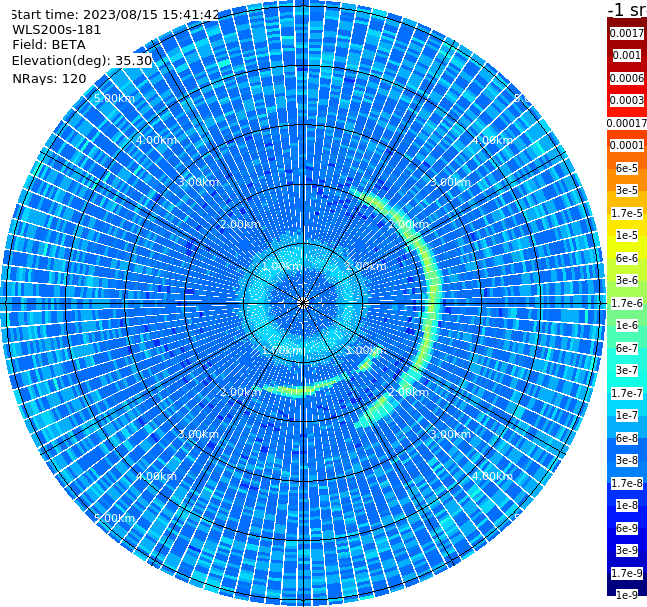
Task: Choose the 1e-5 yellow color bar level
Action: (x=626, y=235)
